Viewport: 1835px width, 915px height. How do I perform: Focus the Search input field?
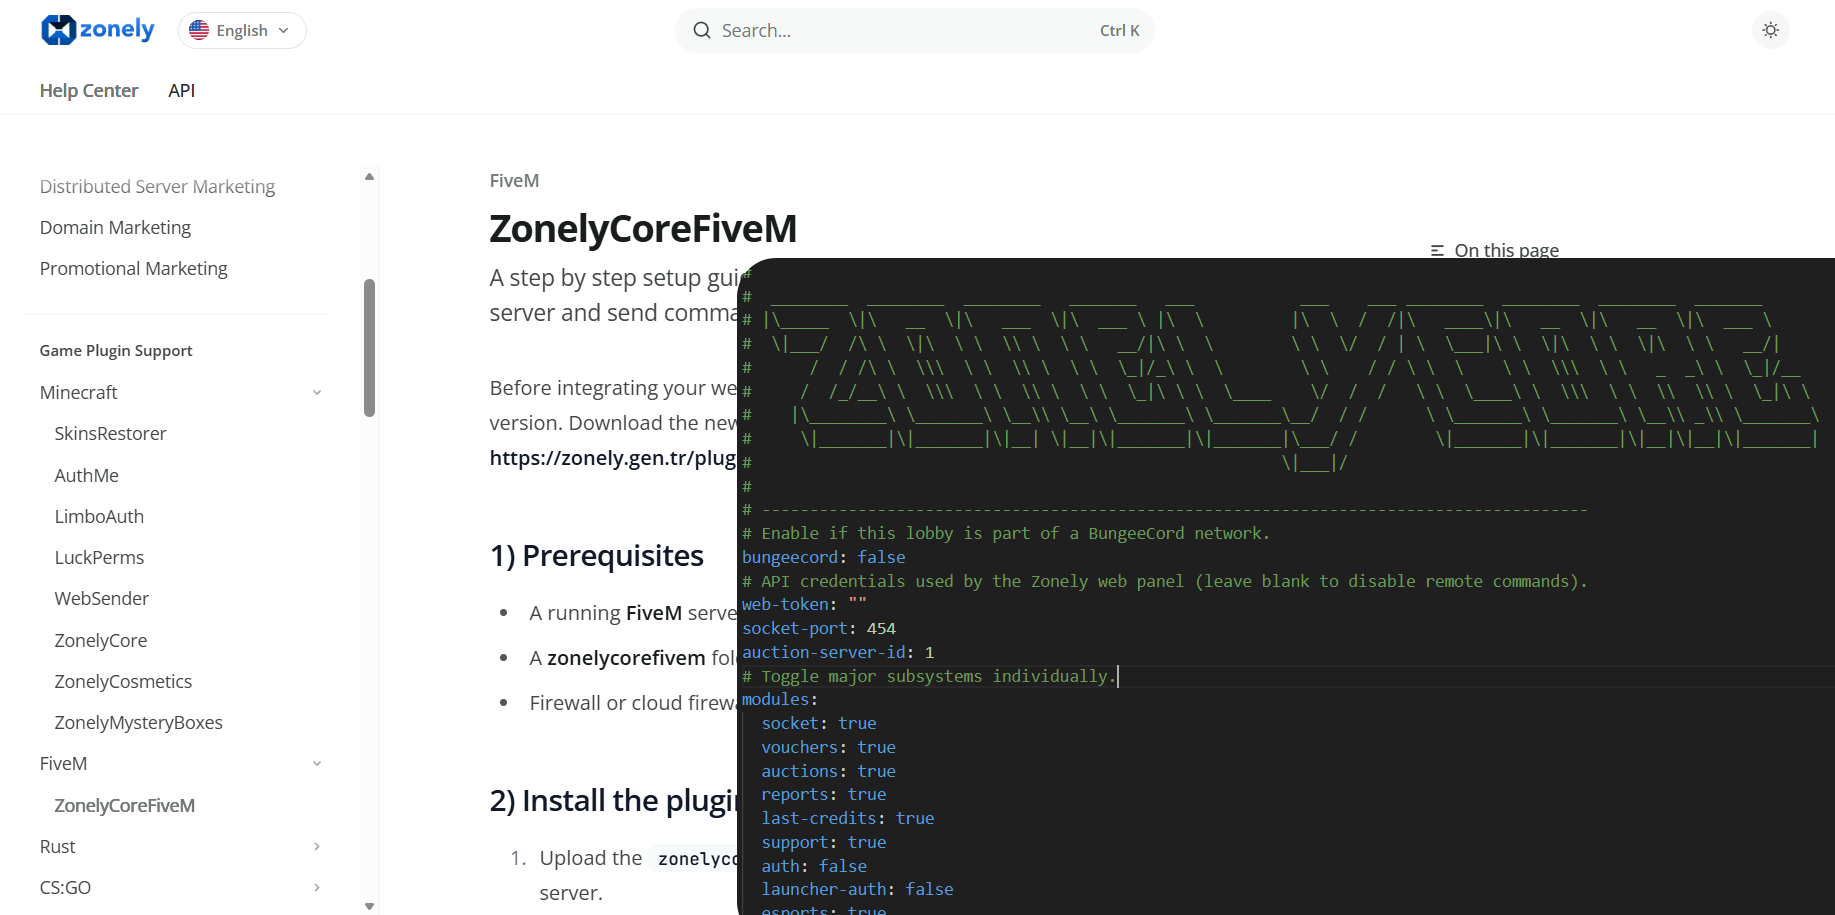pyautogui.click(x=900, y=31)
